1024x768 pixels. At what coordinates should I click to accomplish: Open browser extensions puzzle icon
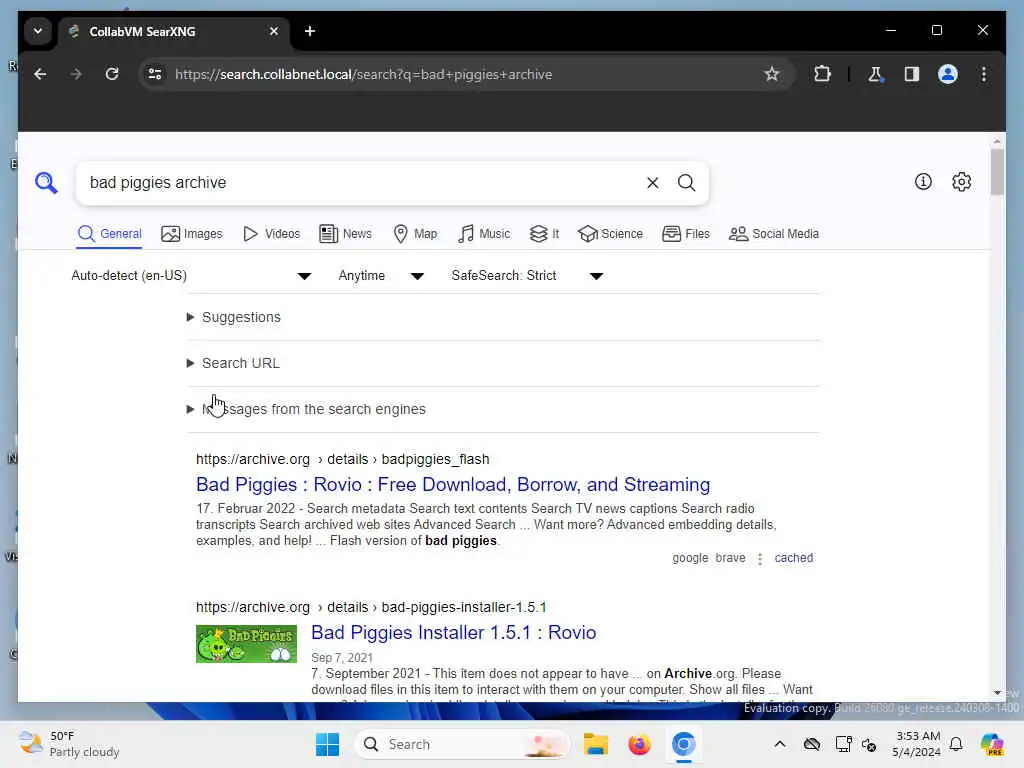[822, 74]
